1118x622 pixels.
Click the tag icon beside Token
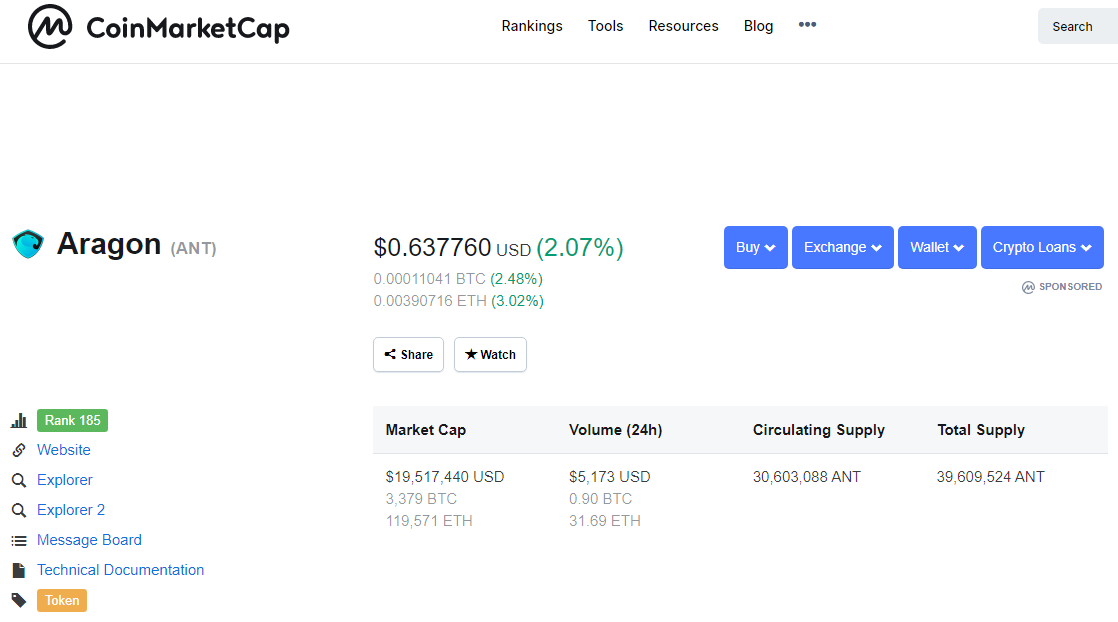[x=19, y=601]
